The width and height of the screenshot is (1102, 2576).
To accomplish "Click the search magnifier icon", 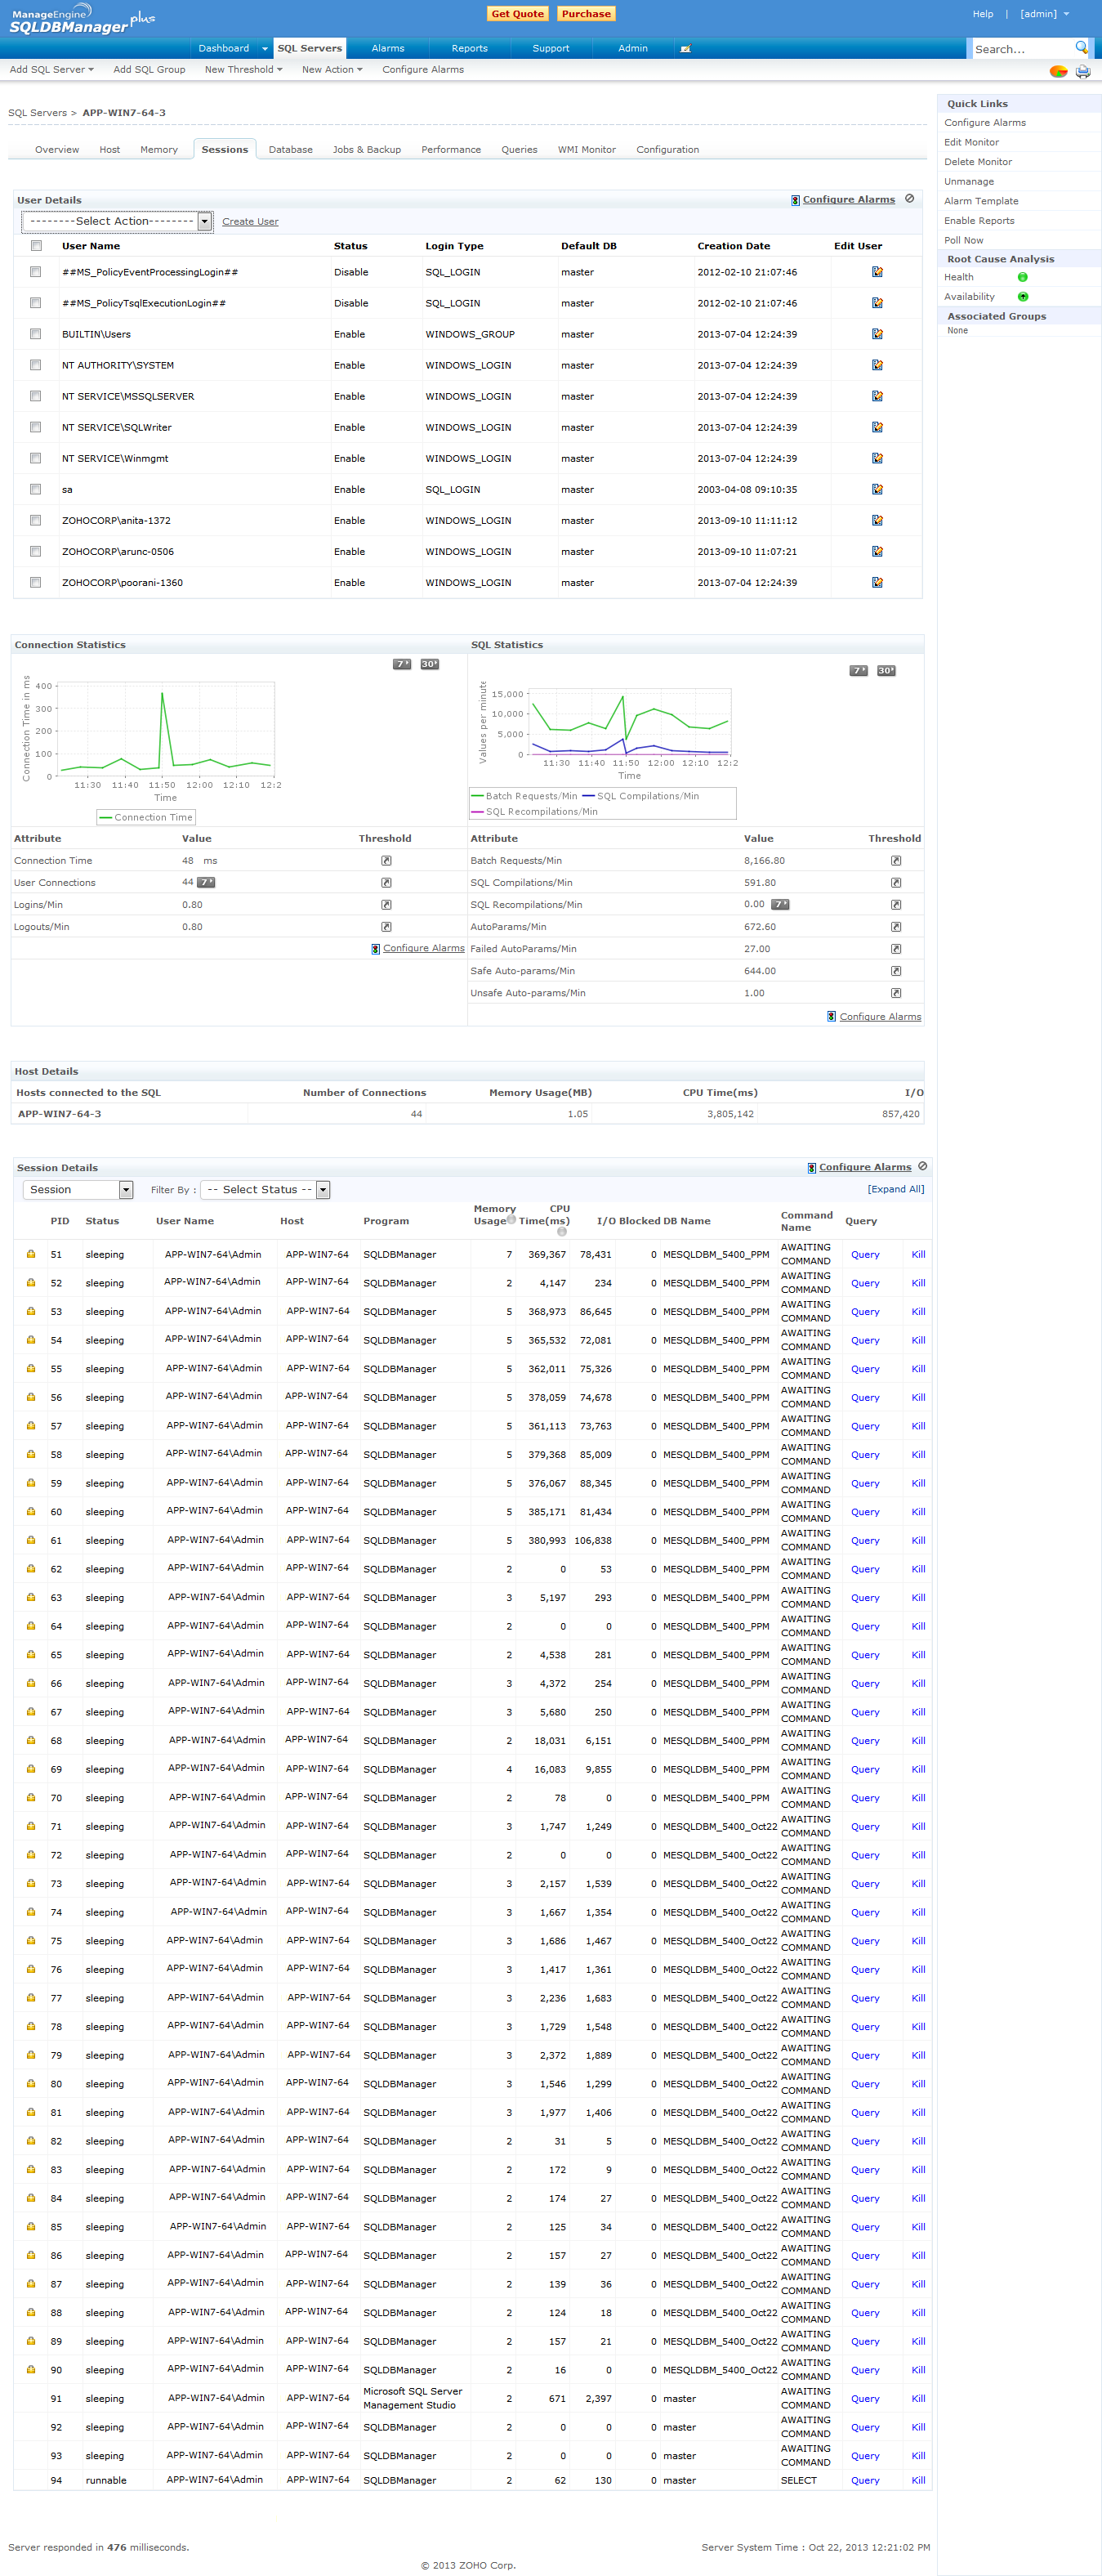I will point(1081,47).
